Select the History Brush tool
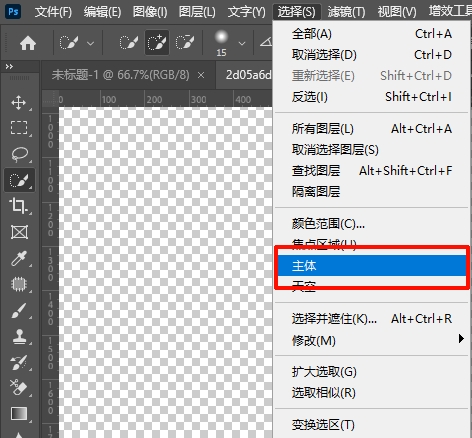This screenshot has height=438, width=472. coord(19,362)
